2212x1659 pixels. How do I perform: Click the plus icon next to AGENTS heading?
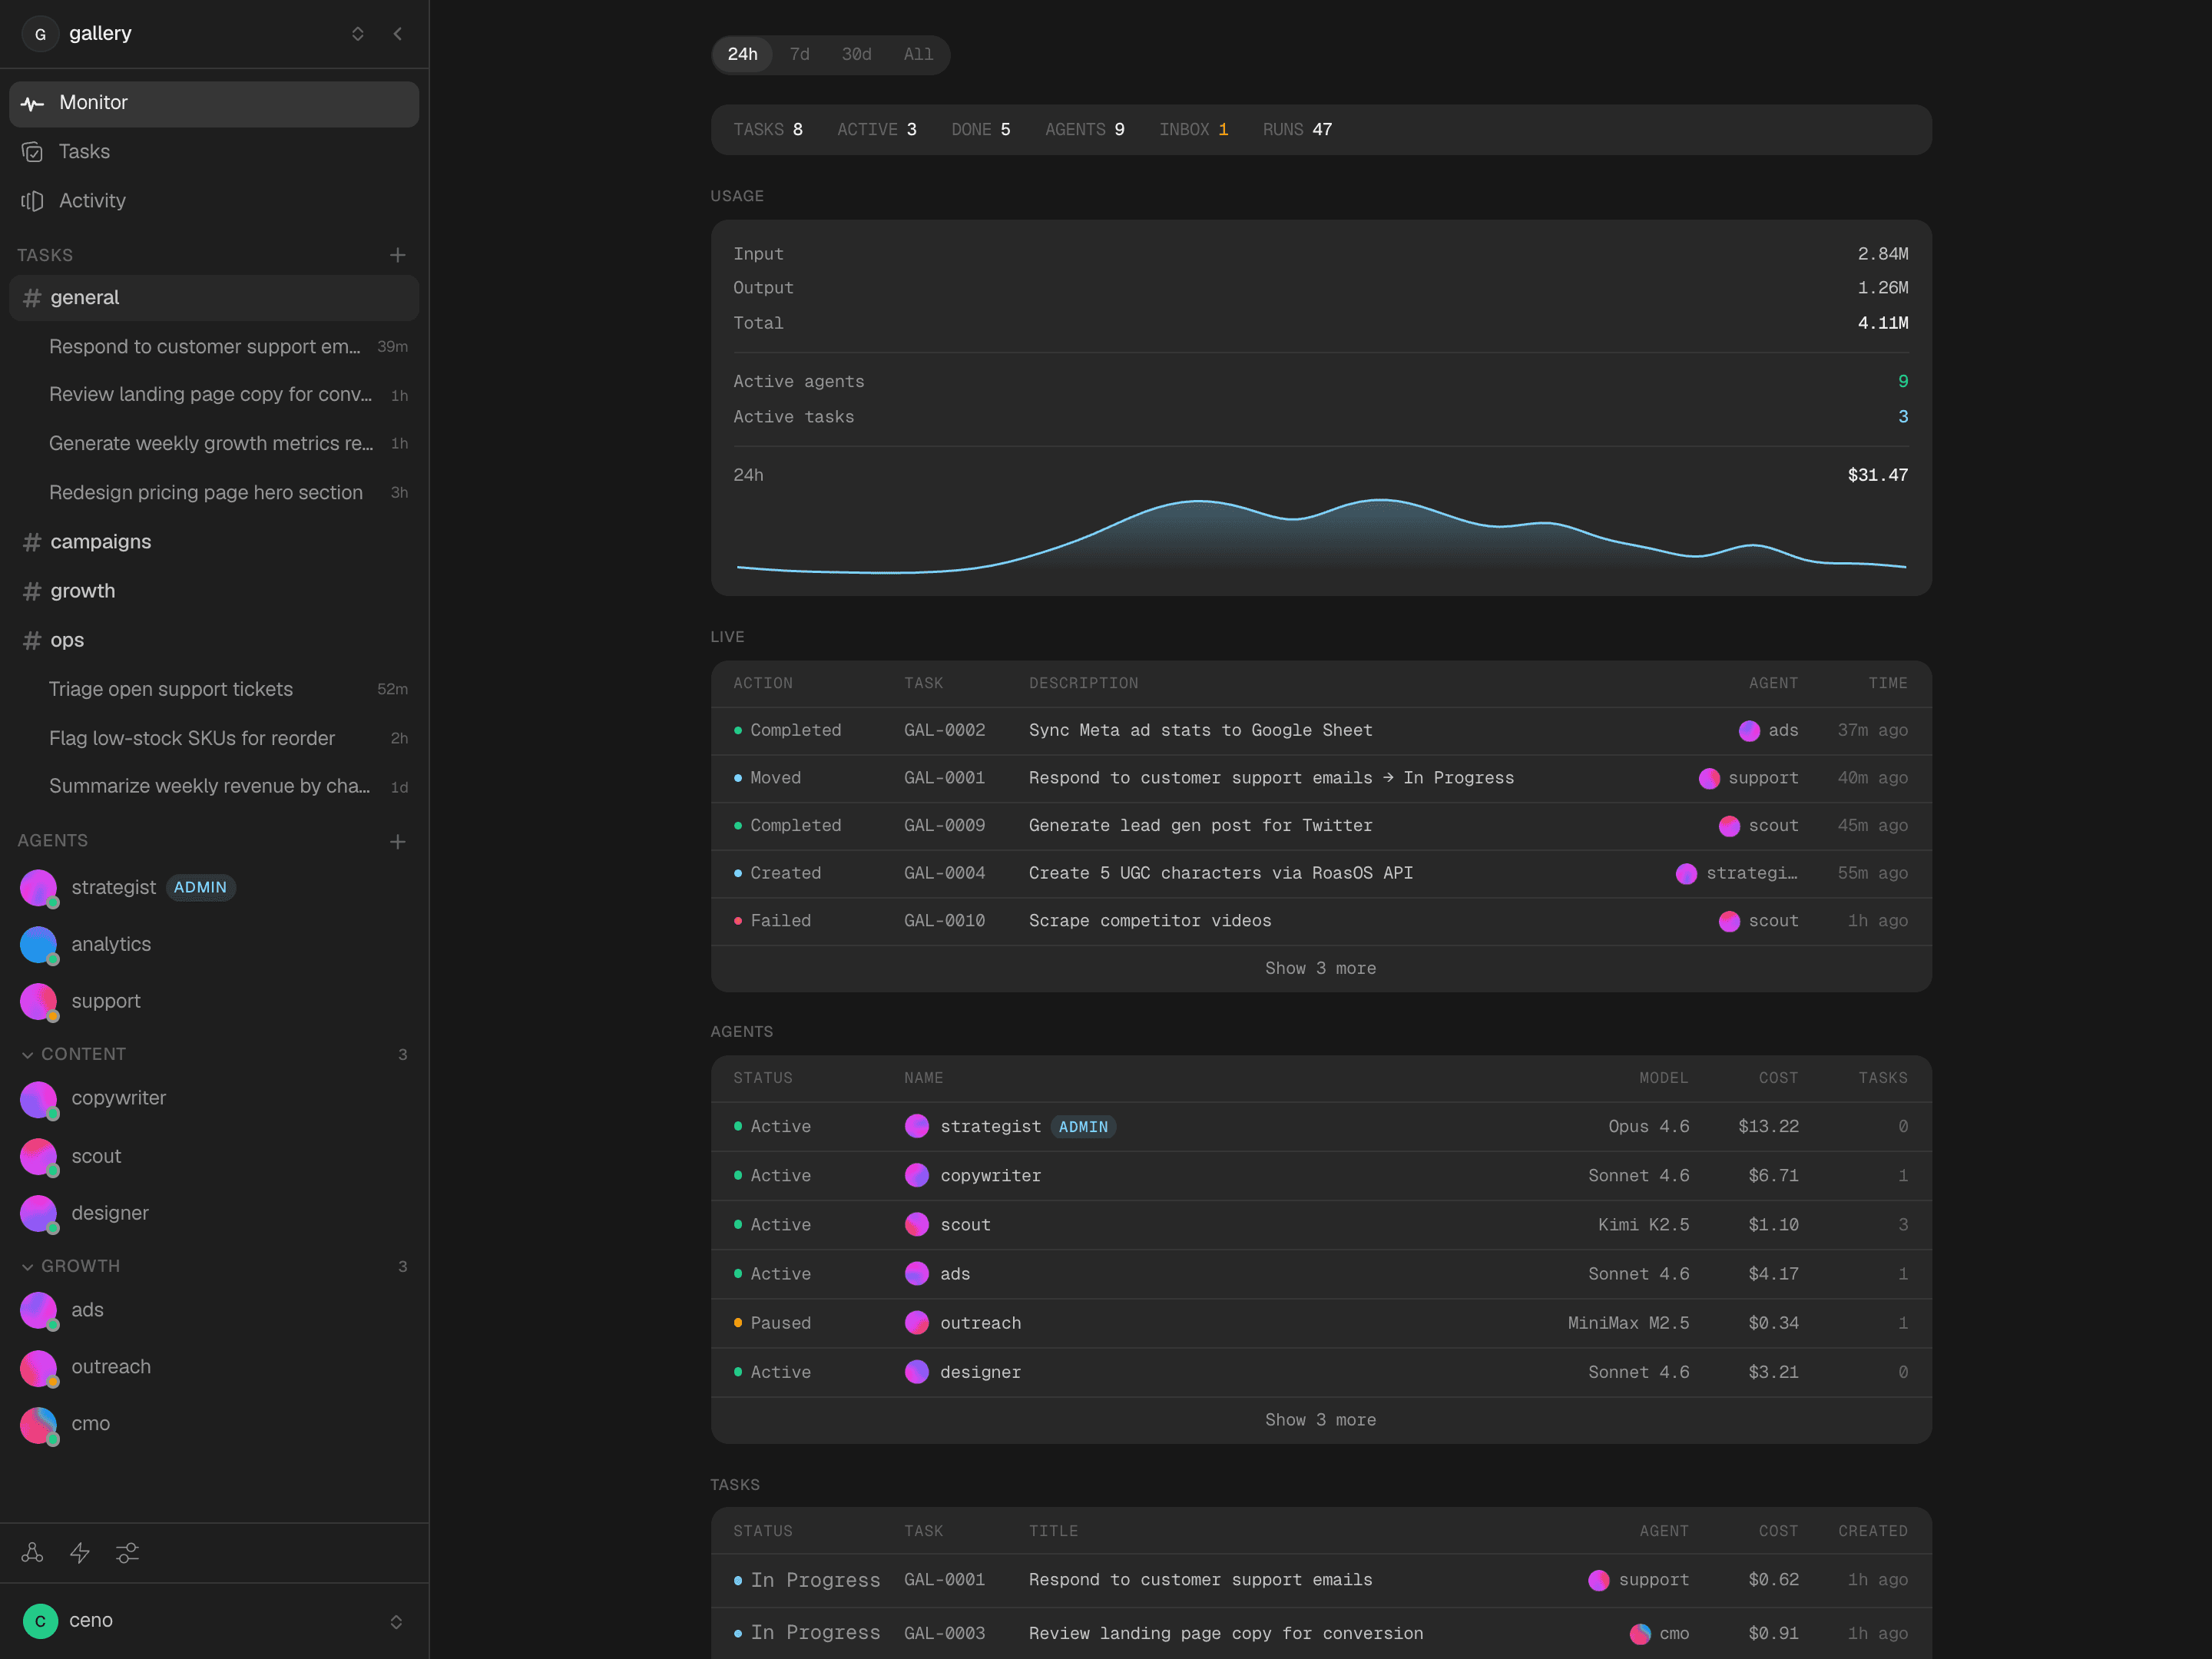(397, 841)
